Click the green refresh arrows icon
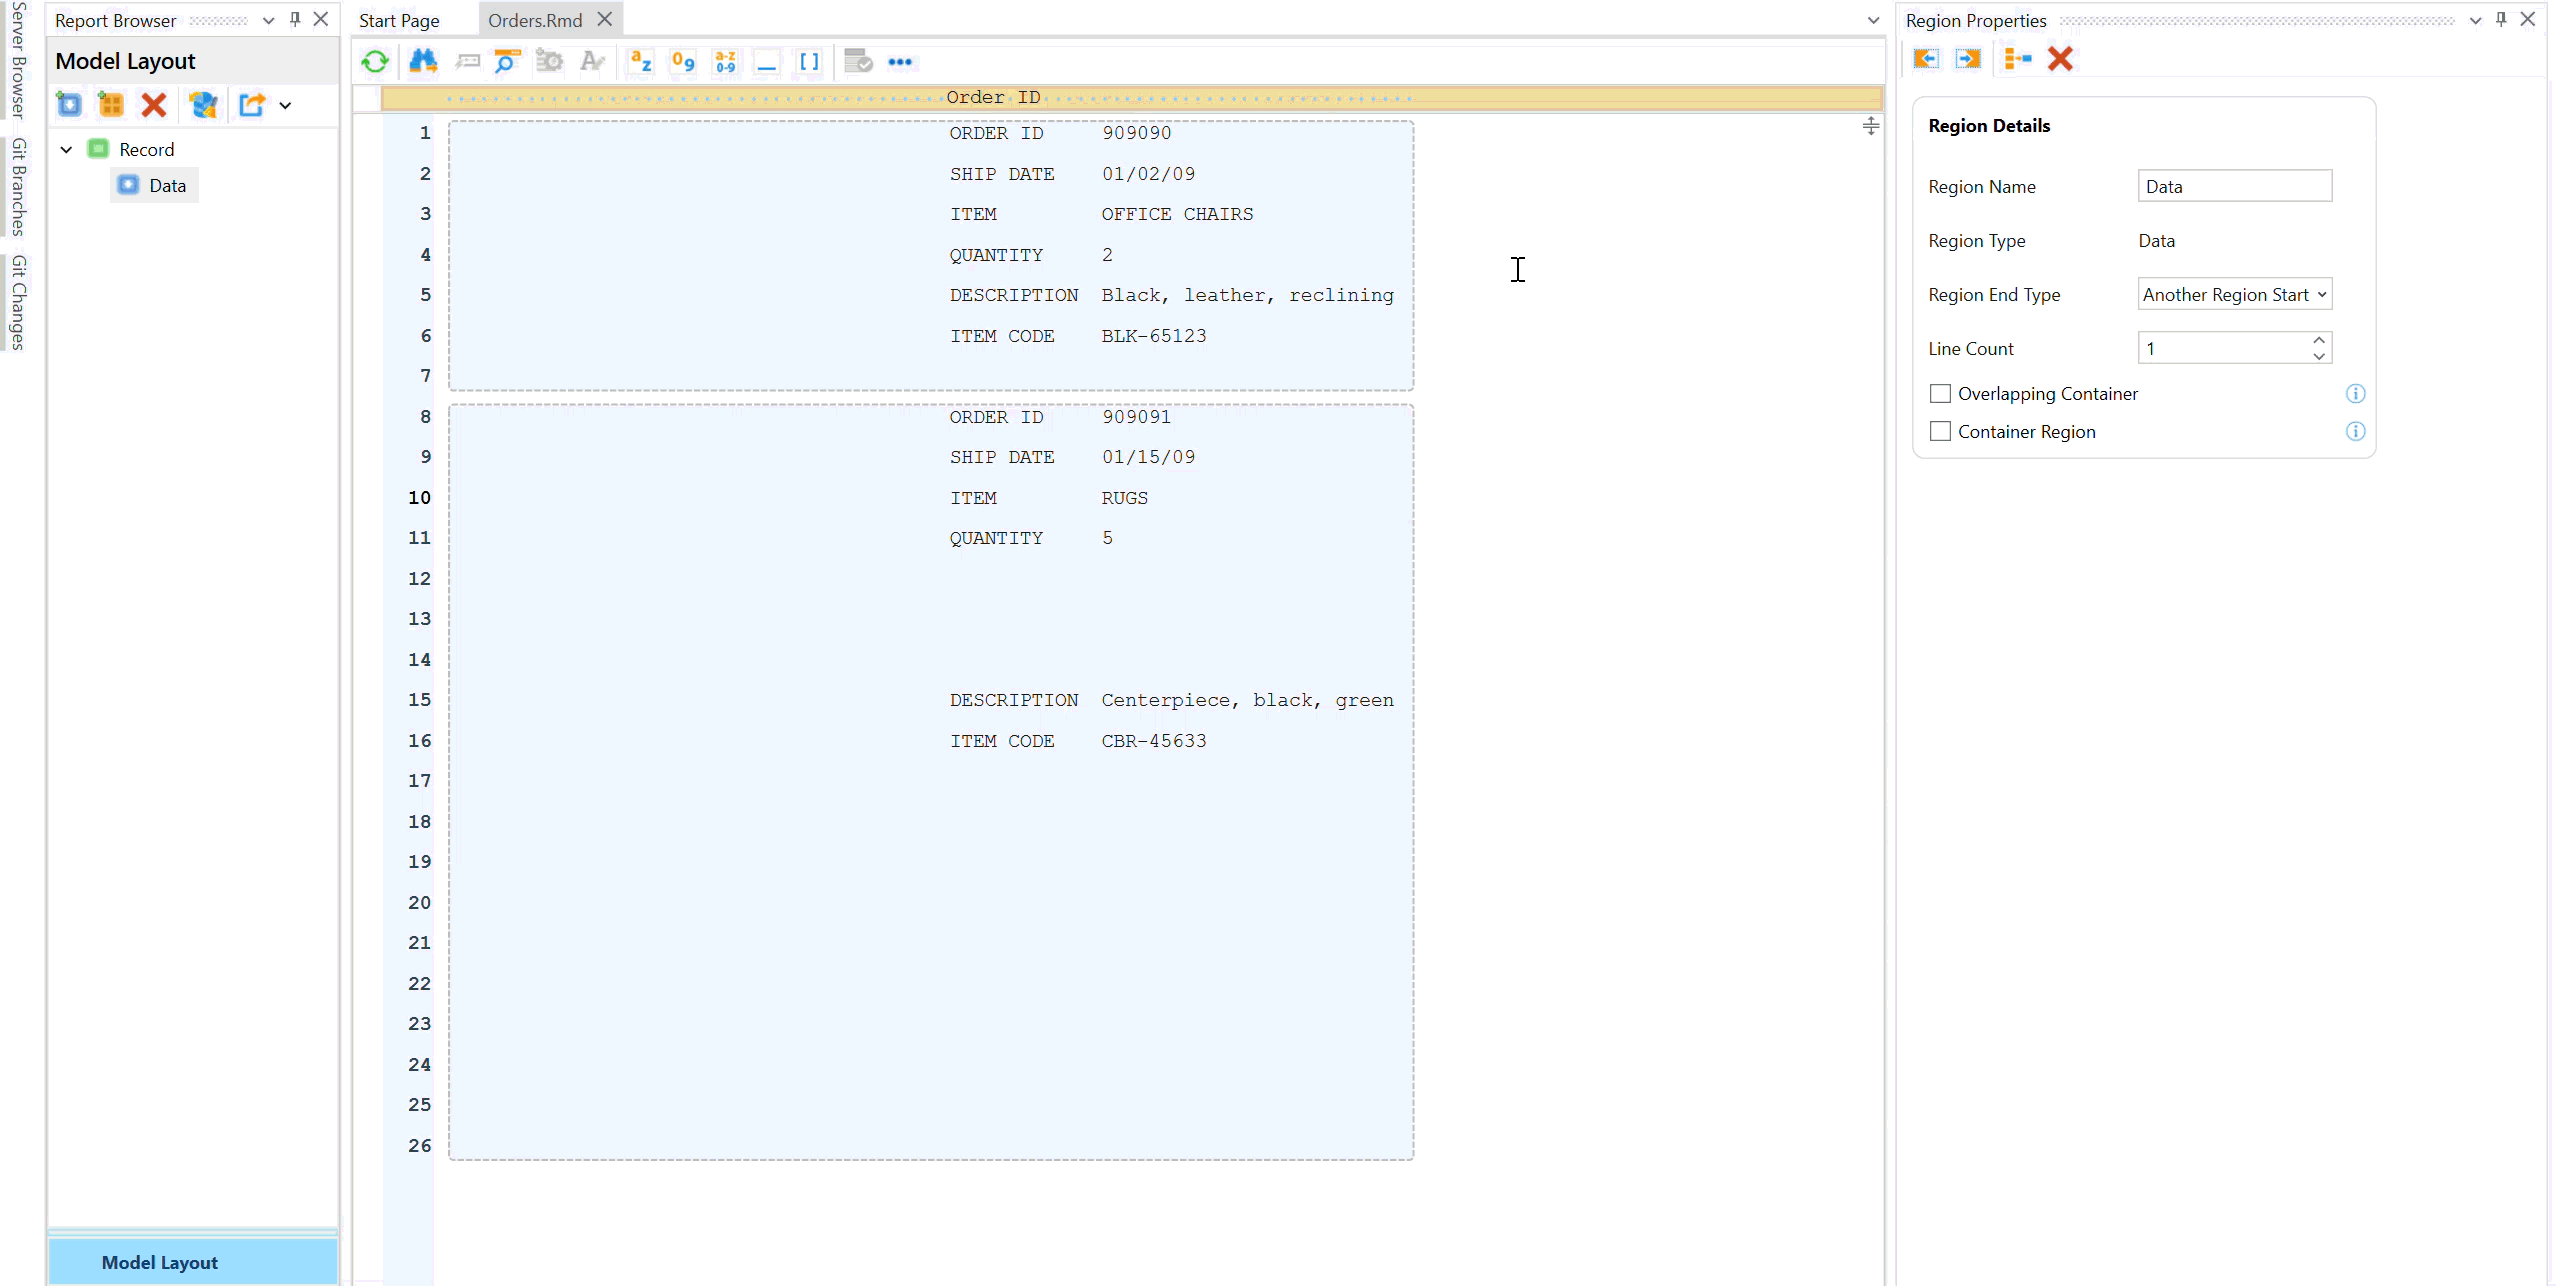 [x=375, y=62]
